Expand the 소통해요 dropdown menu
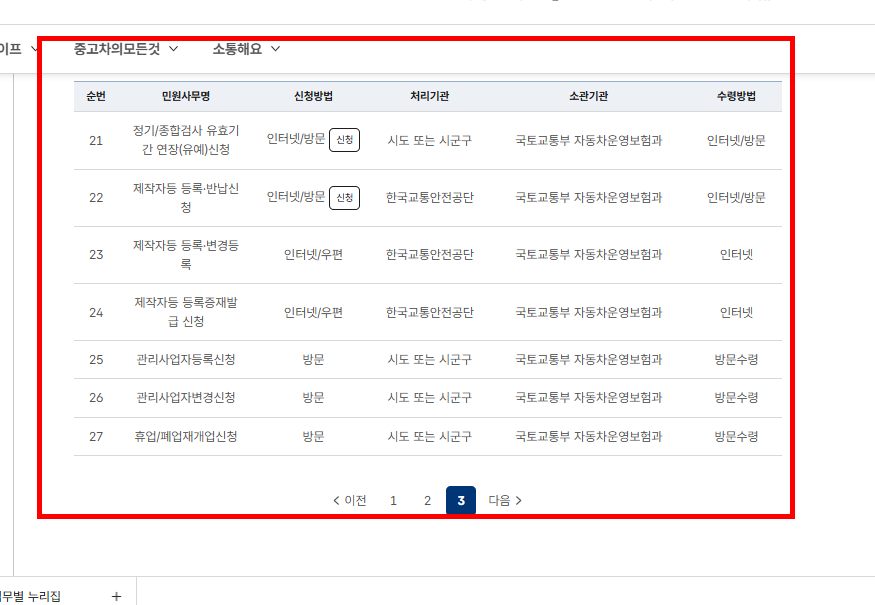The width and height of the screenshot is (875, 605). coord(239,48)
